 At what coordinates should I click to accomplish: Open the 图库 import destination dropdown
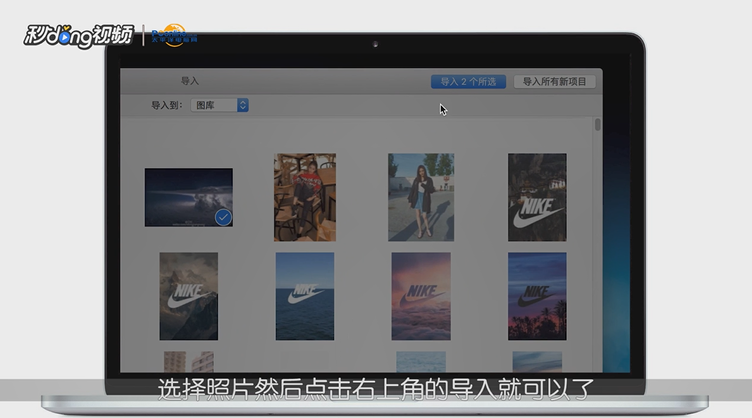[220, 105]
